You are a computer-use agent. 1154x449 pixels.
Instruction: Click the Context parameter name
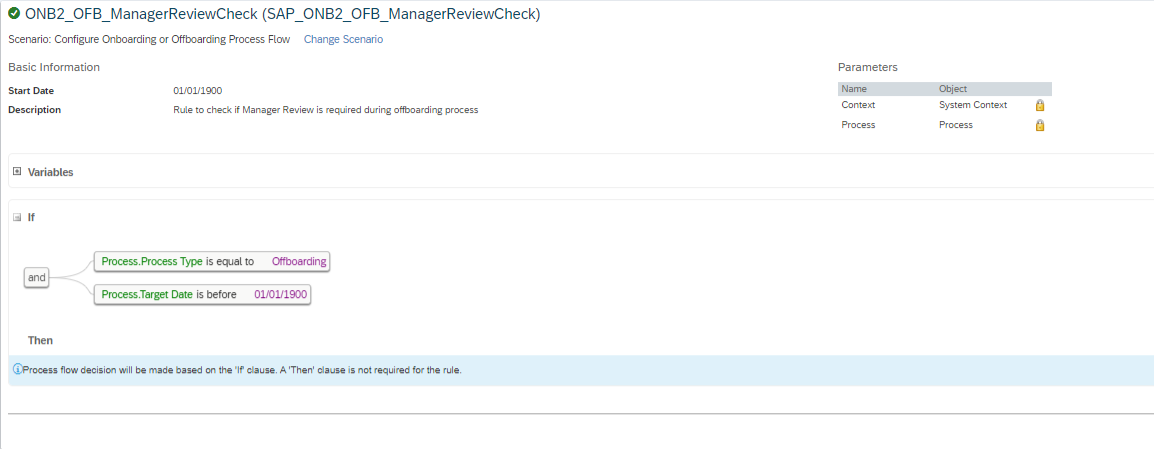pos(858,105)
